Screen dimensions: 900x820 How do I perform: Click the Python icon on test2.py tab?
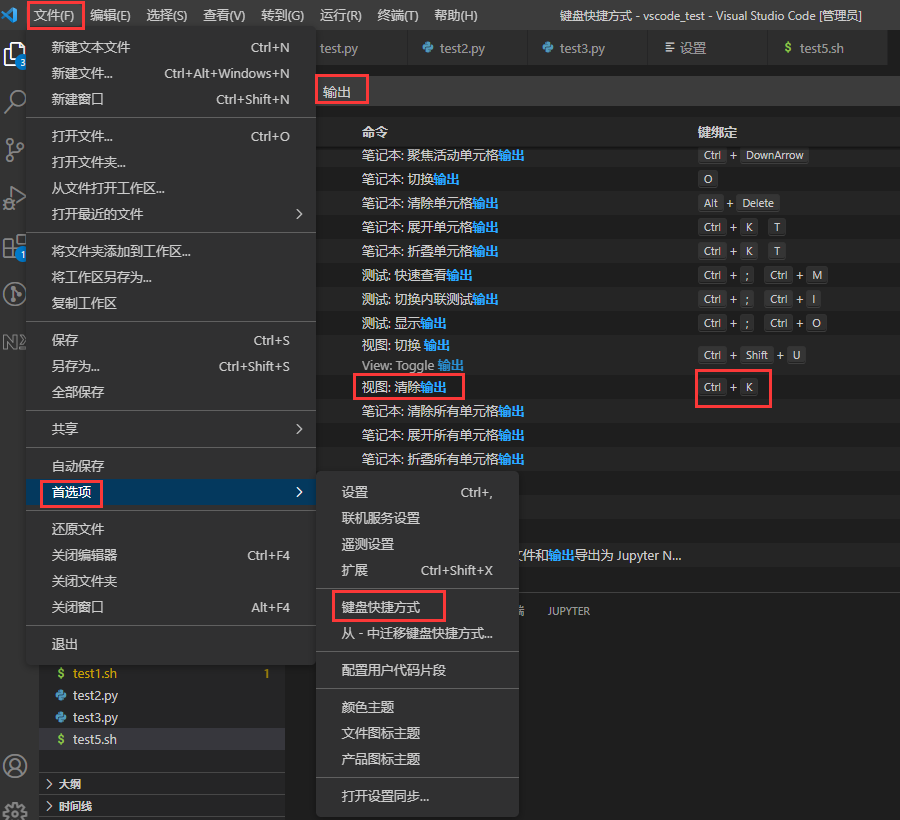click(428, 48)
